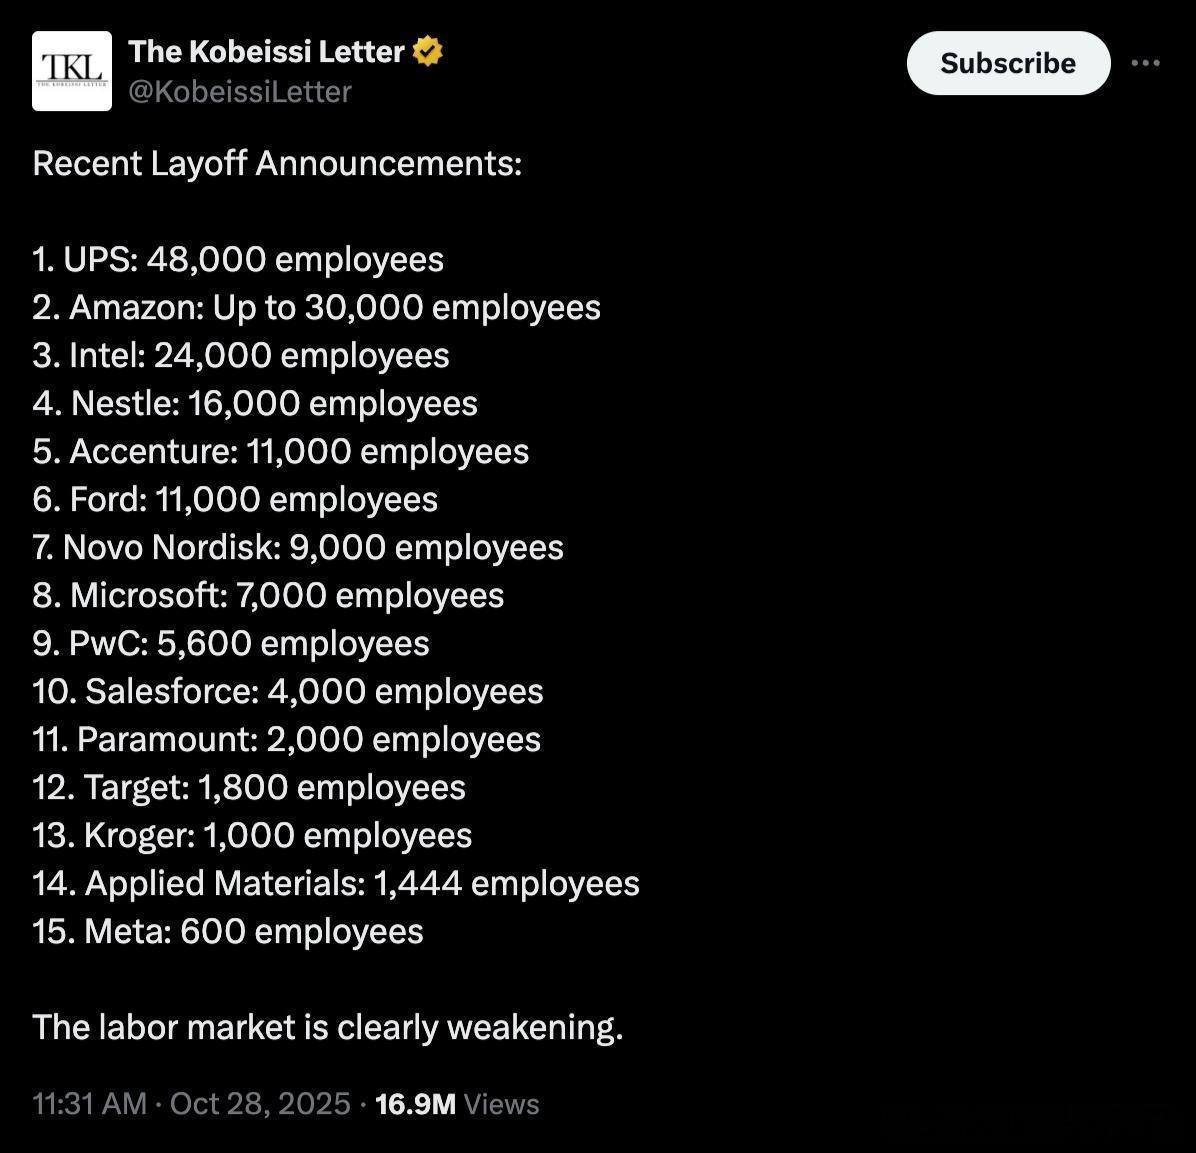Click the Applied Materials 1,444 employees line

tap(336, 884)
